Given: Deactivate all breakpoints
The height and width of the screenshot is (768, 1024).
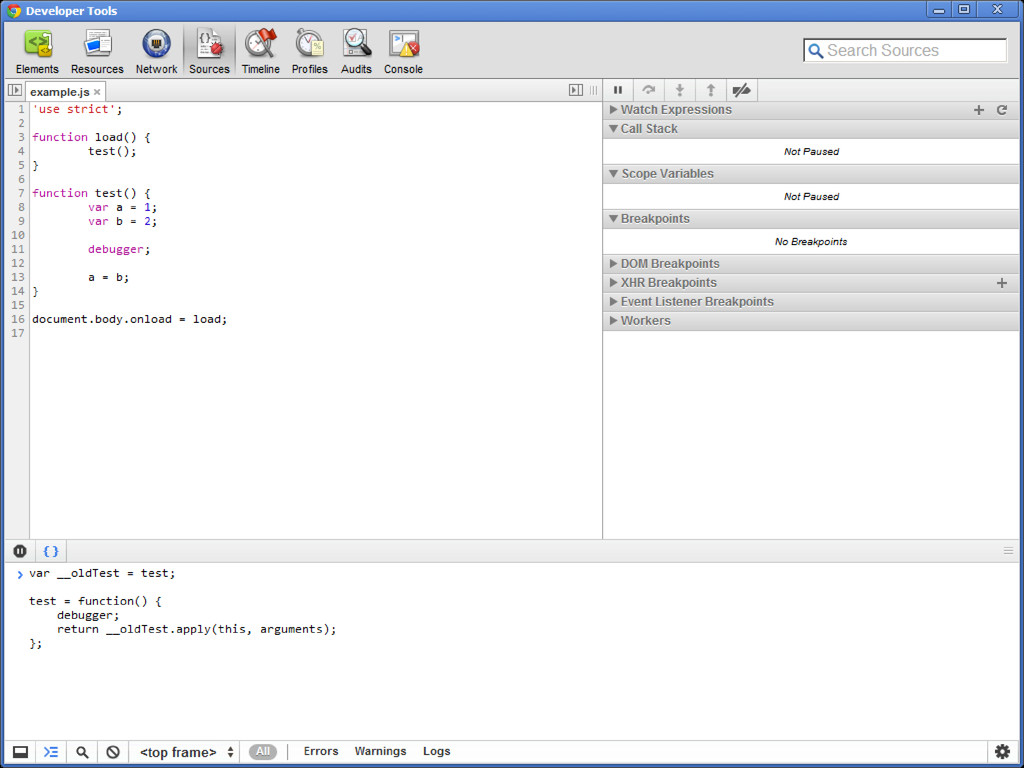Looking at the screenshot, I should tap(741, 90).
